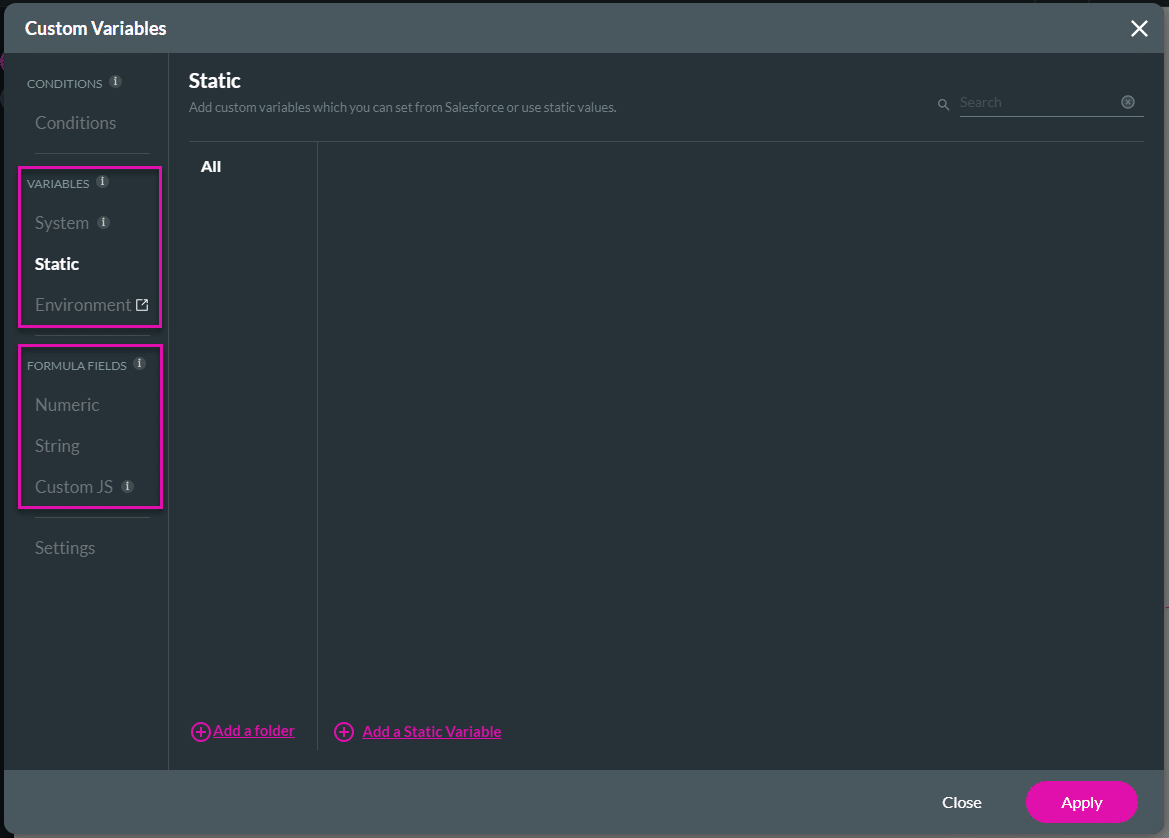Select Conditions in the sidebar
1169x838 pixels.
click(x=75, y=123)
